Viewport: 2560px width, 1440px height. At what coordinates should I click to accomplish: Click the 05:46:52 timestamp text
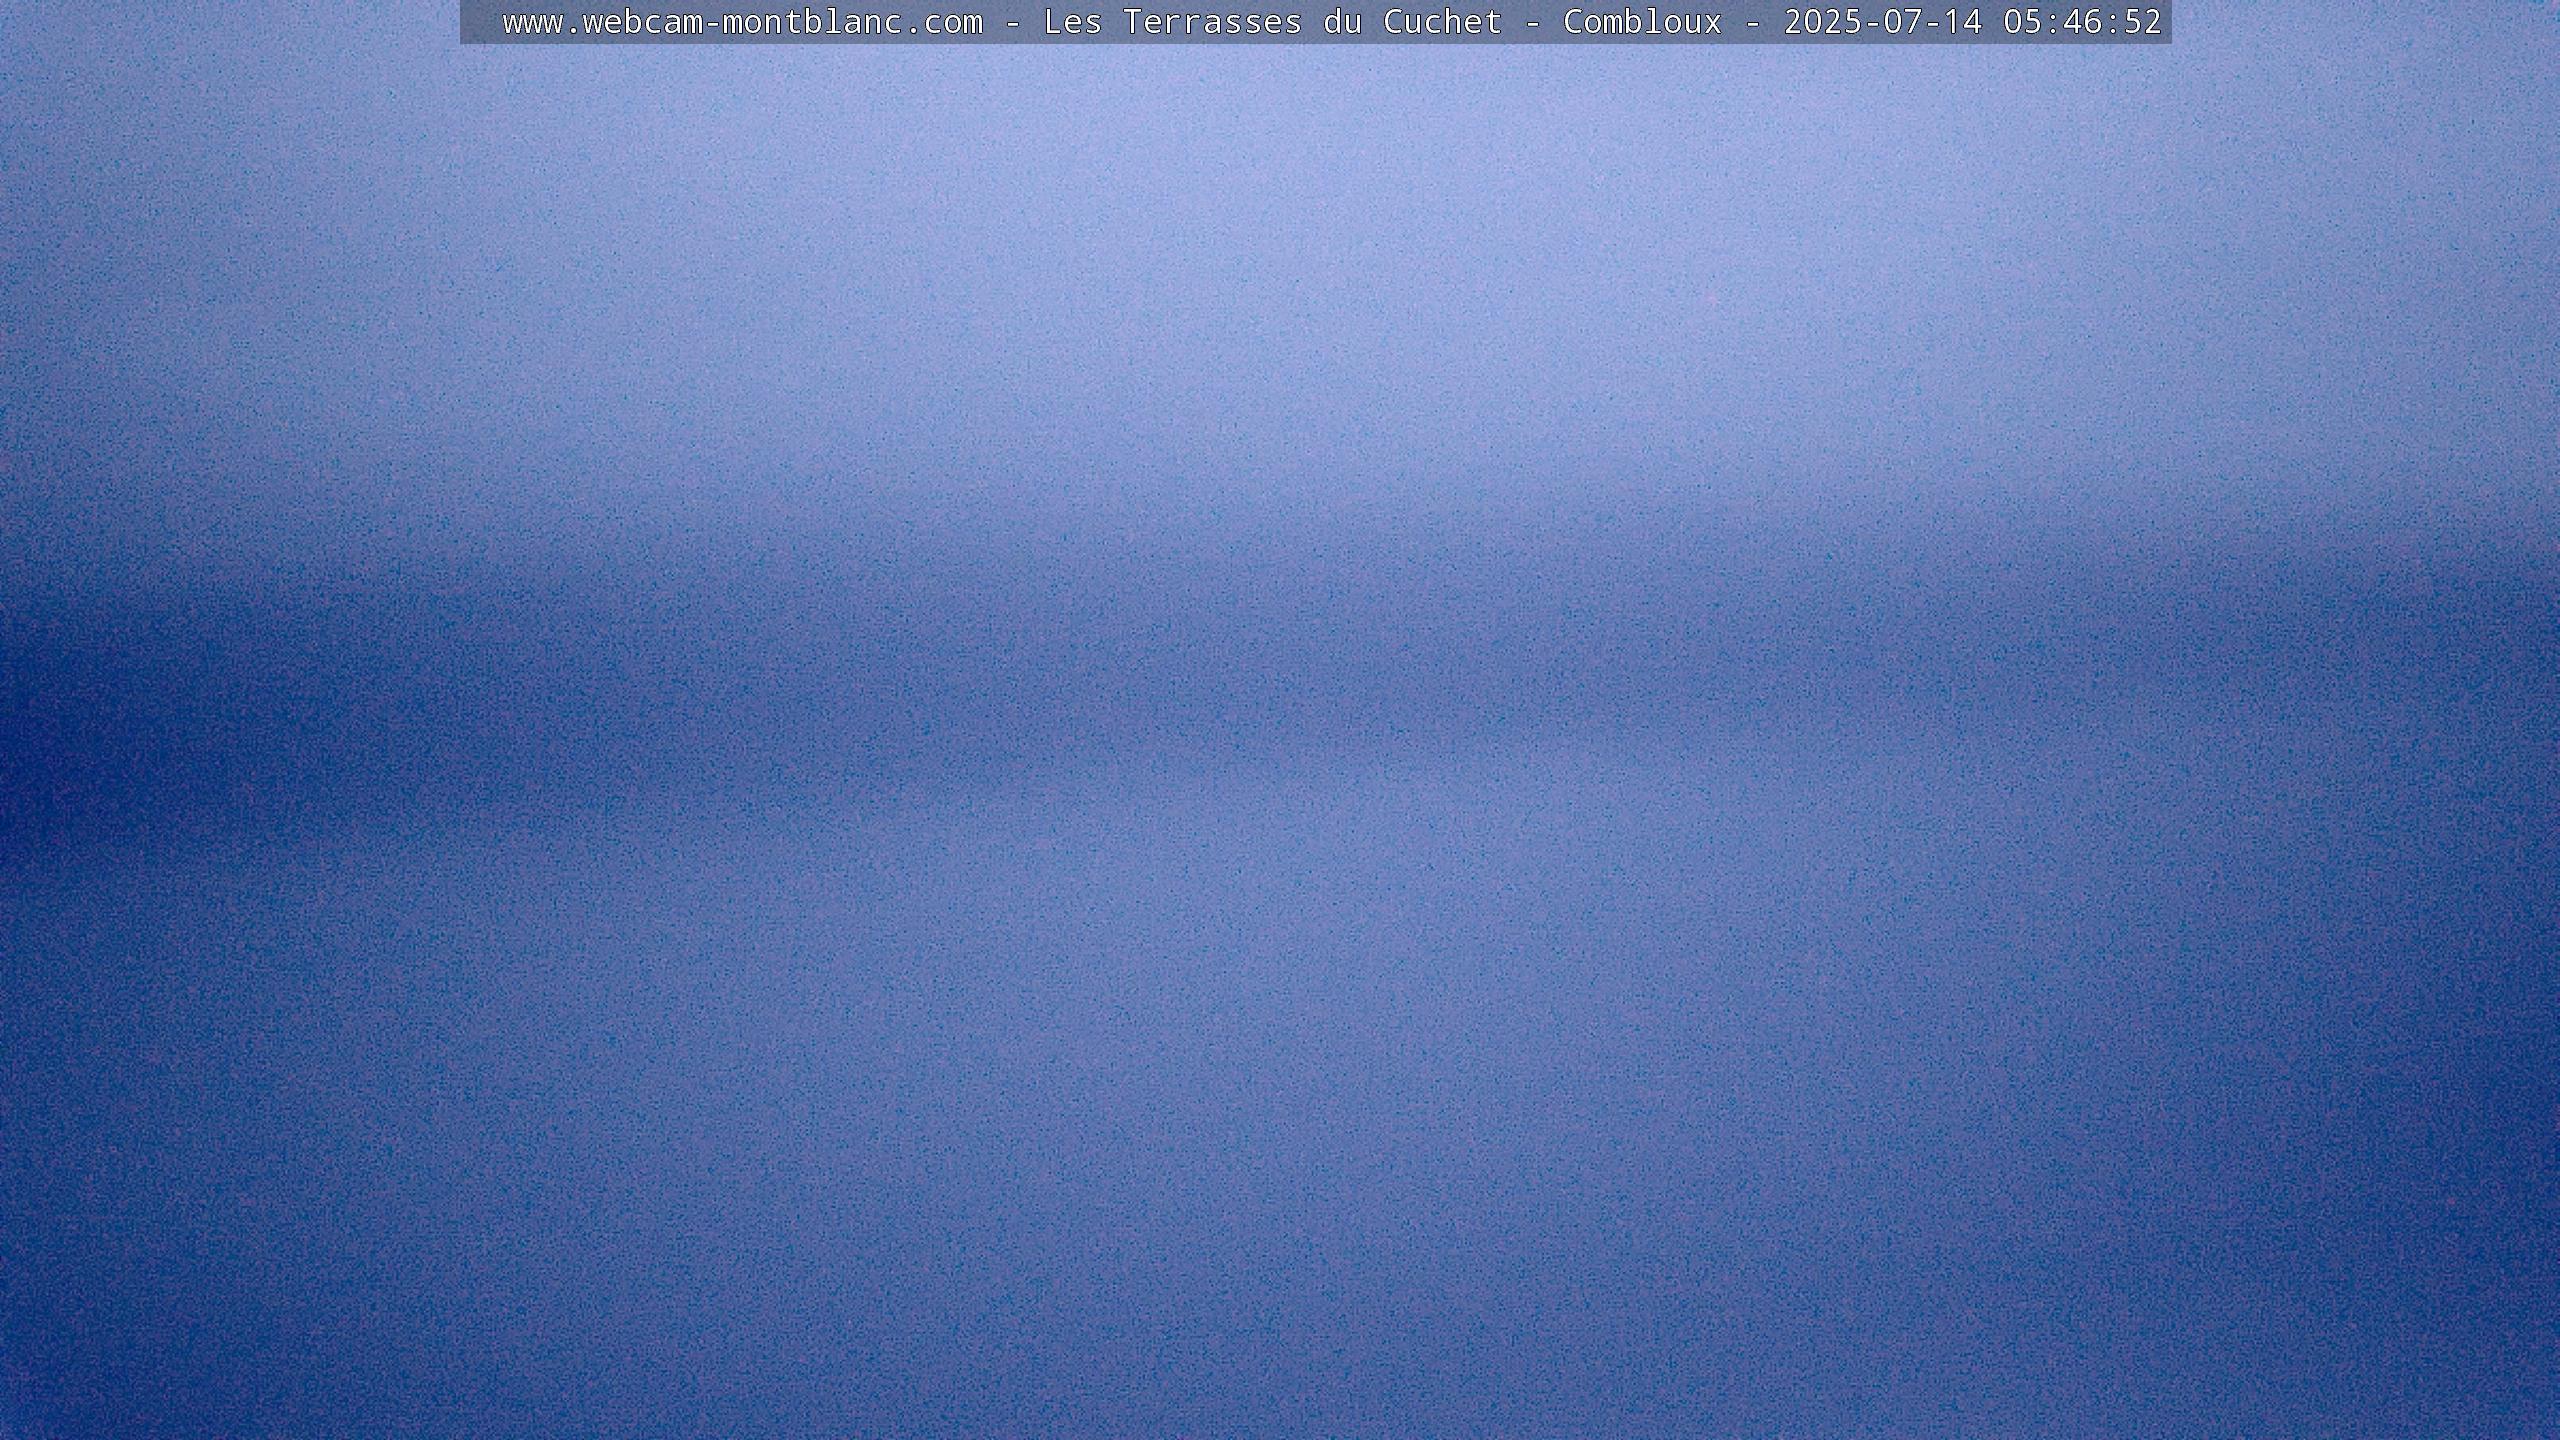tap(2083, 22)
